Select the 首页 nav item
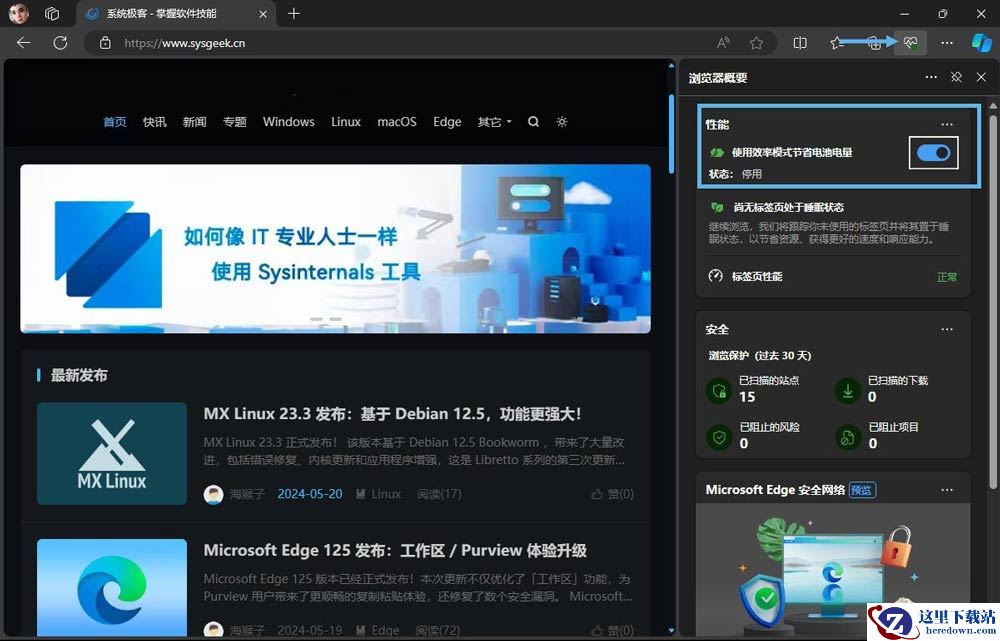 click(115, 122)
